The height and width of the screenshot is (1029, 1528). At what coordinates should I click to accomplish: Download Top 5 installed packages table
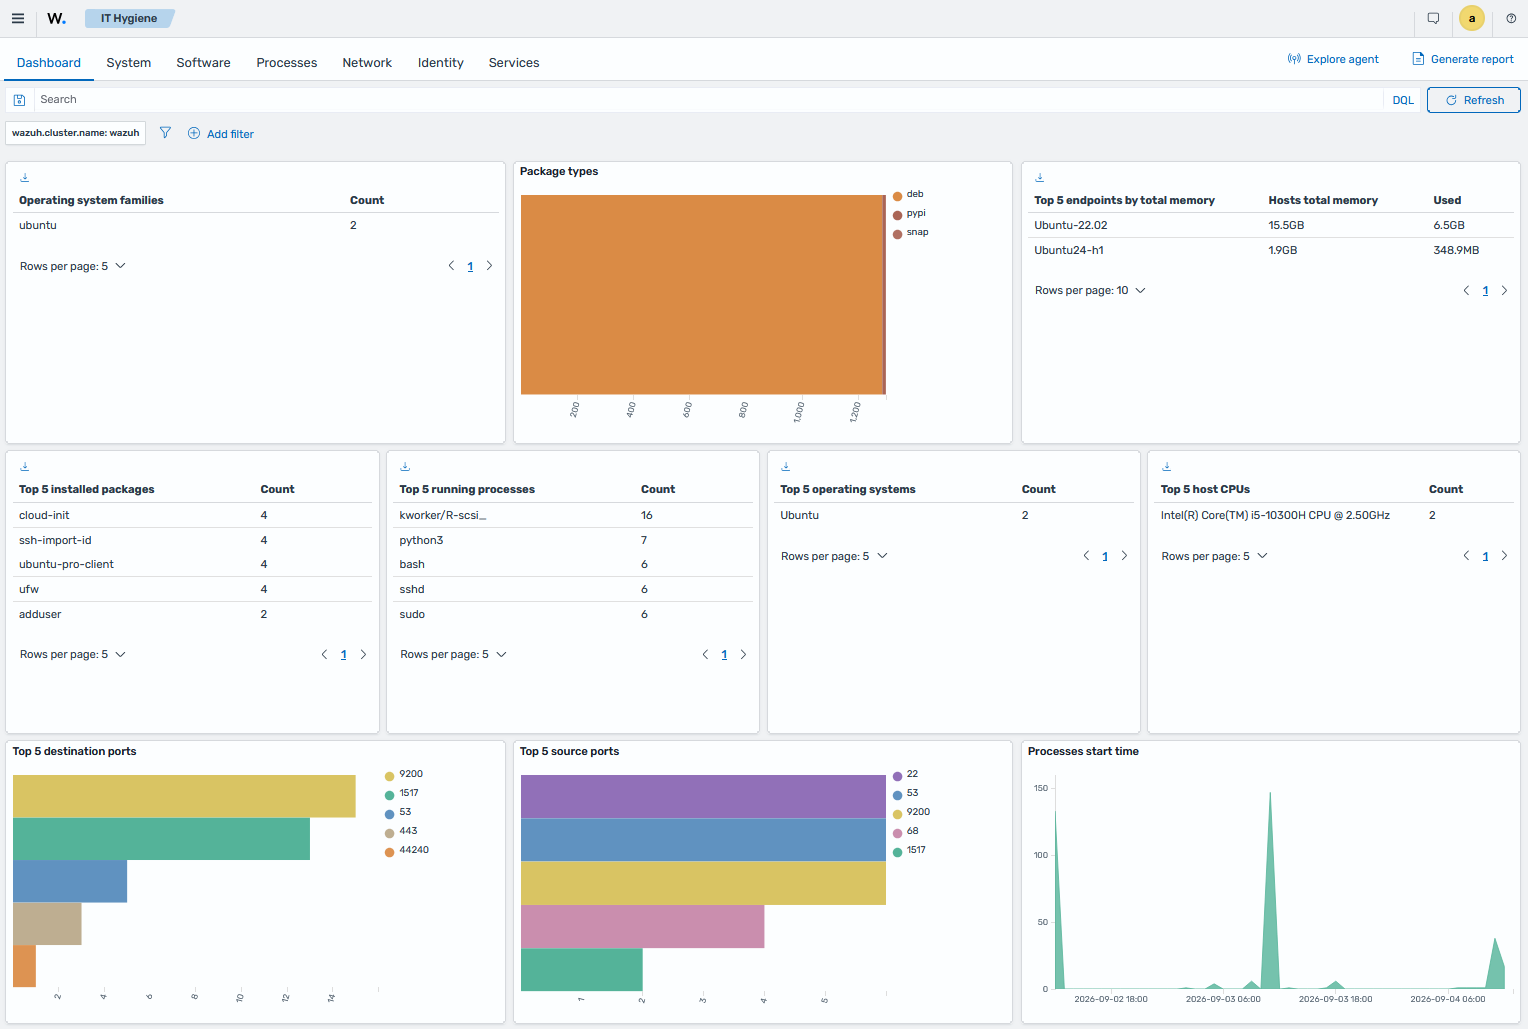click(25, 466)
